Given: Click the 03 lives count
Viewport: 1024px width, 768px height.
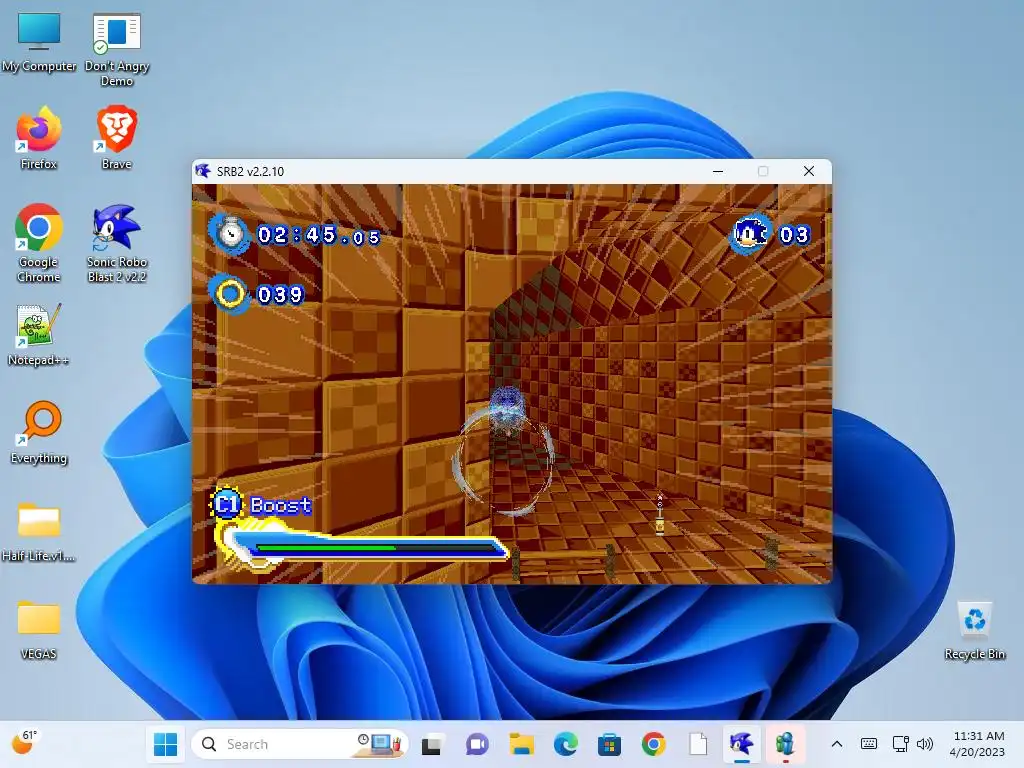Looking at the screenshot, I should [x=794, y=234].
